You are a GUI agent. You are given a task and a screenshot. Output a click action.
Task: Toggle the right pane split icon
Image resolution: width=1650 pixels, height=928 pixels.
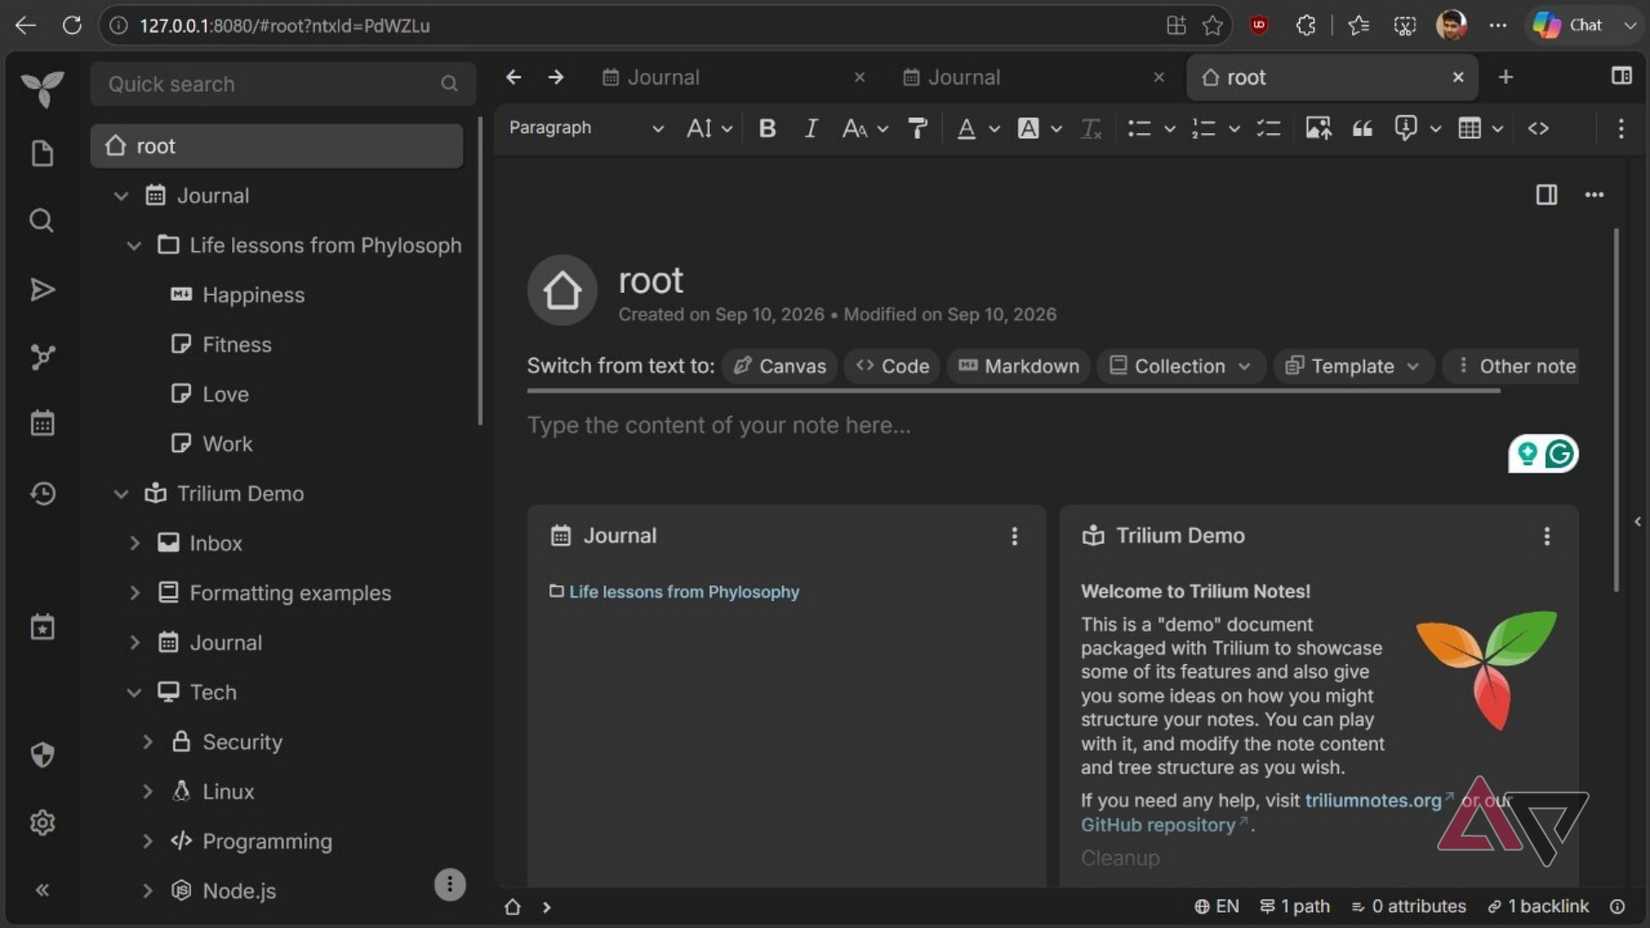(1546, 195)
